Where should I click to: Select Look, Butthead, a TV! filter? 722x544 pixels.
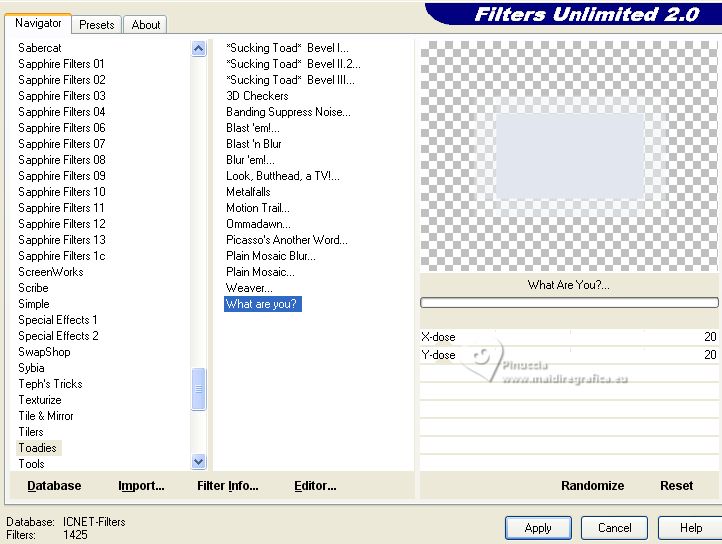coord(283,176)
